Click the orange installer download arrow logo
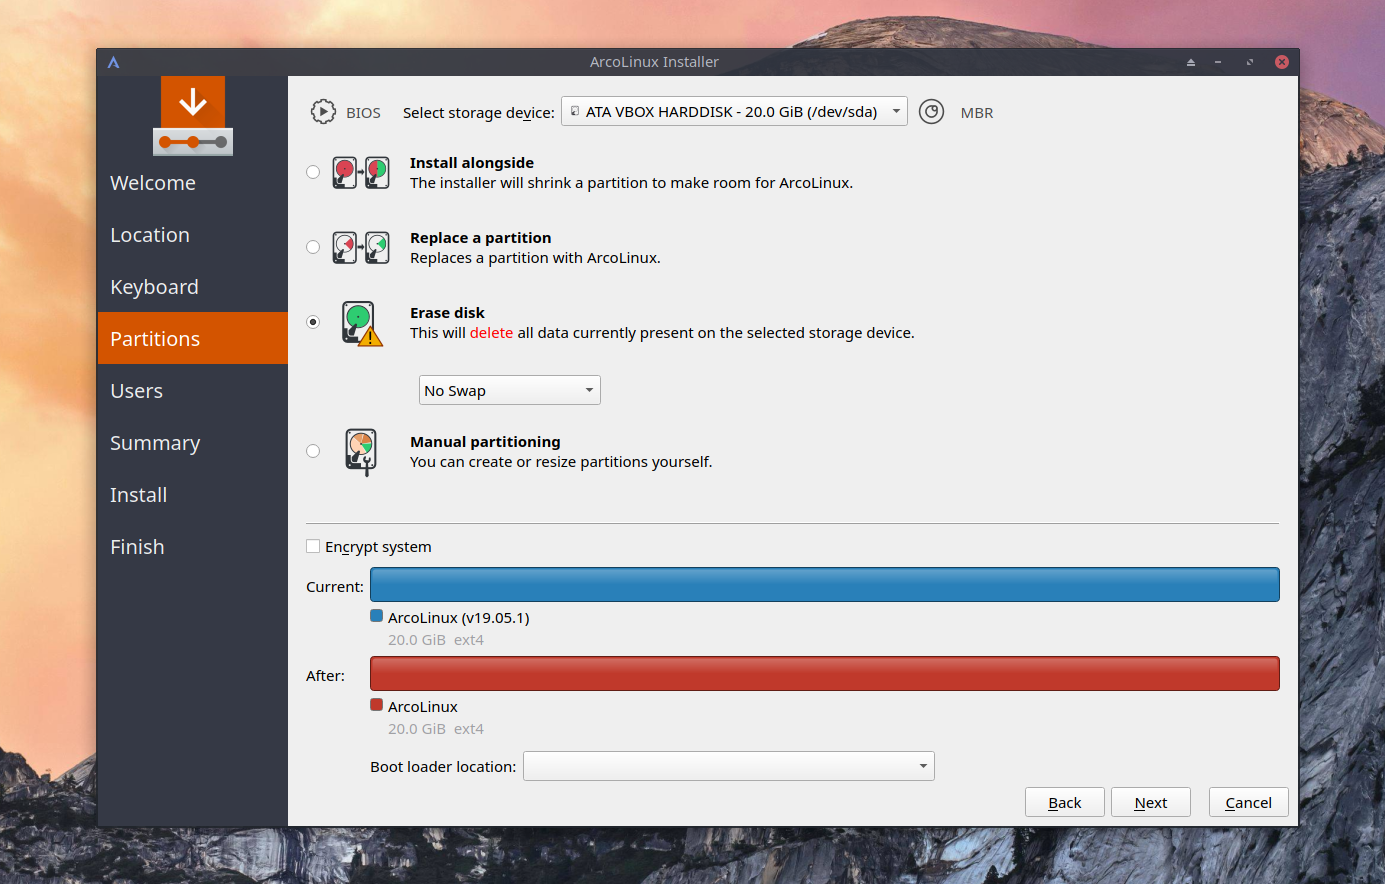This screenshot has width=1385, height=884. [x=193, y=116]
